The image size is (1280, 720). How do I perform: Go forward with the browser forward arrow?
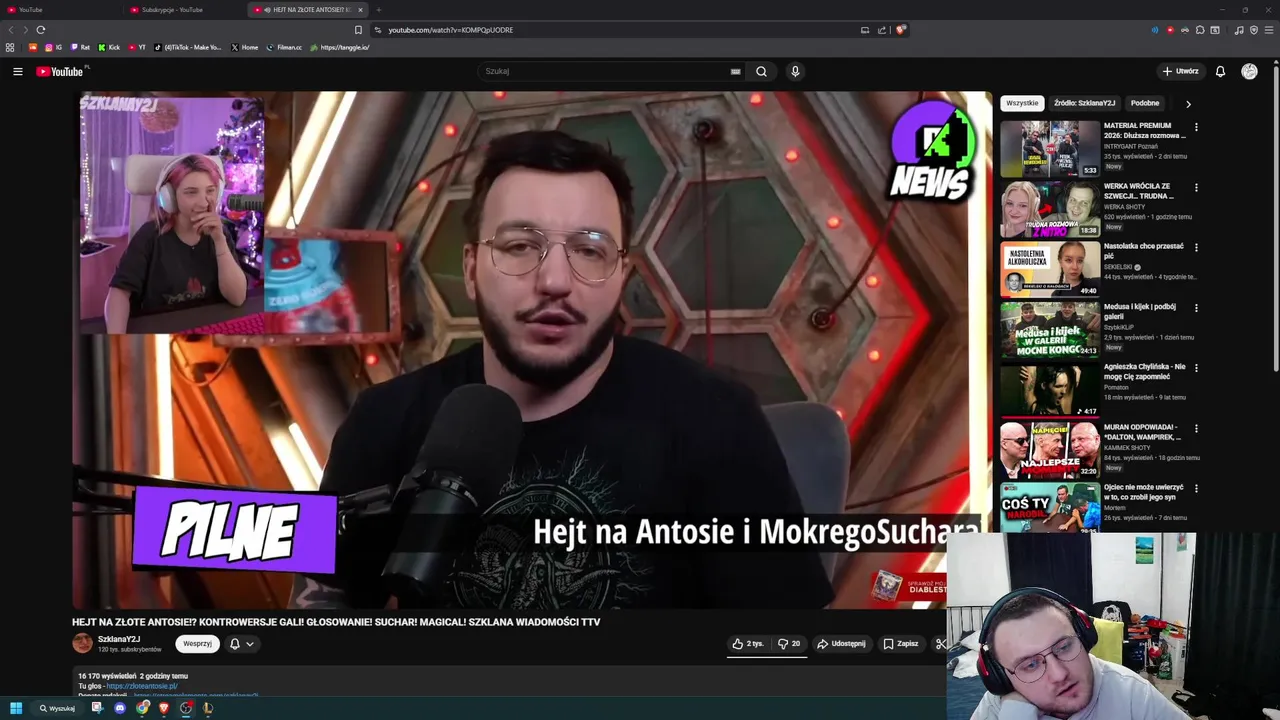(x=25, y=30)
